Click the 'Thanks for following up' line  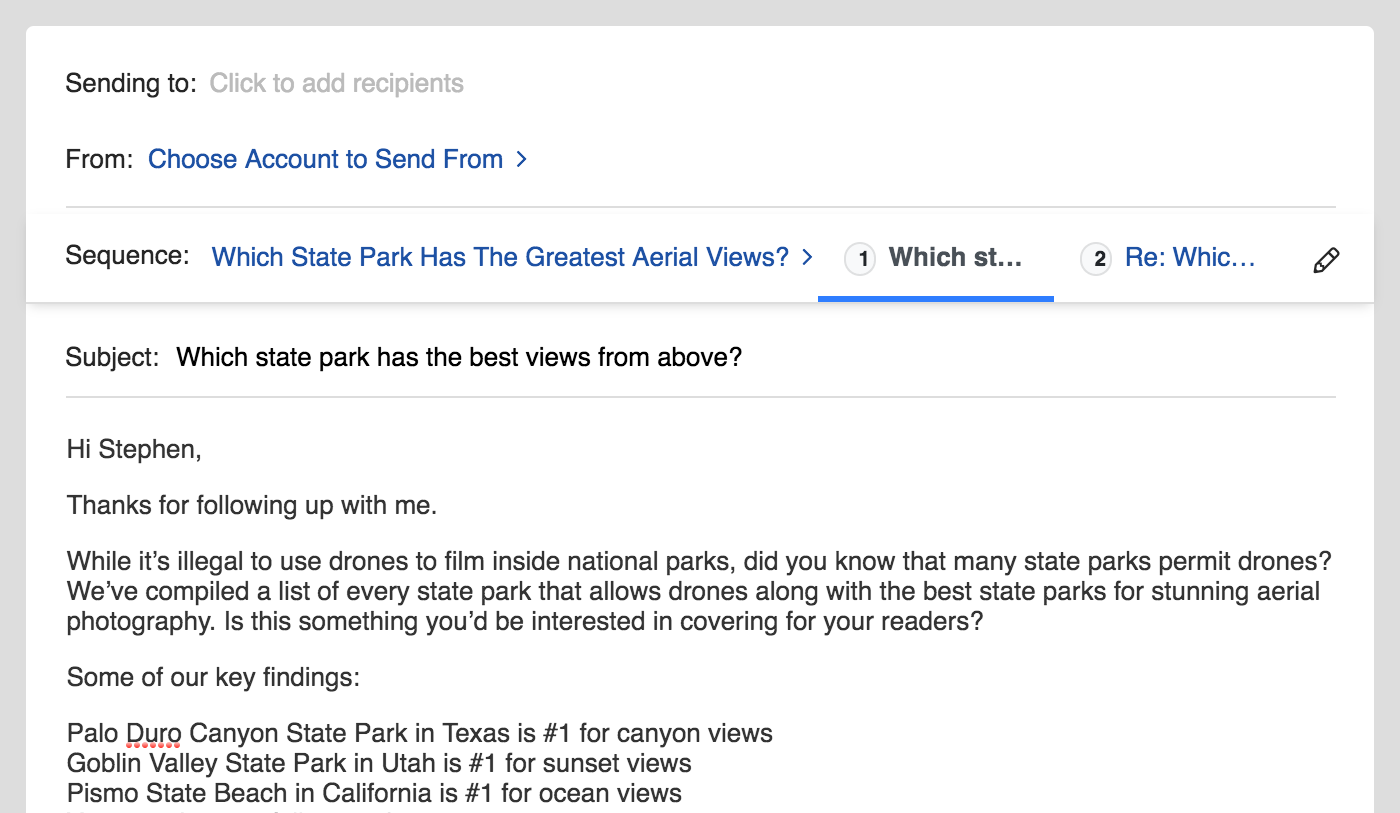click(252, 506)
